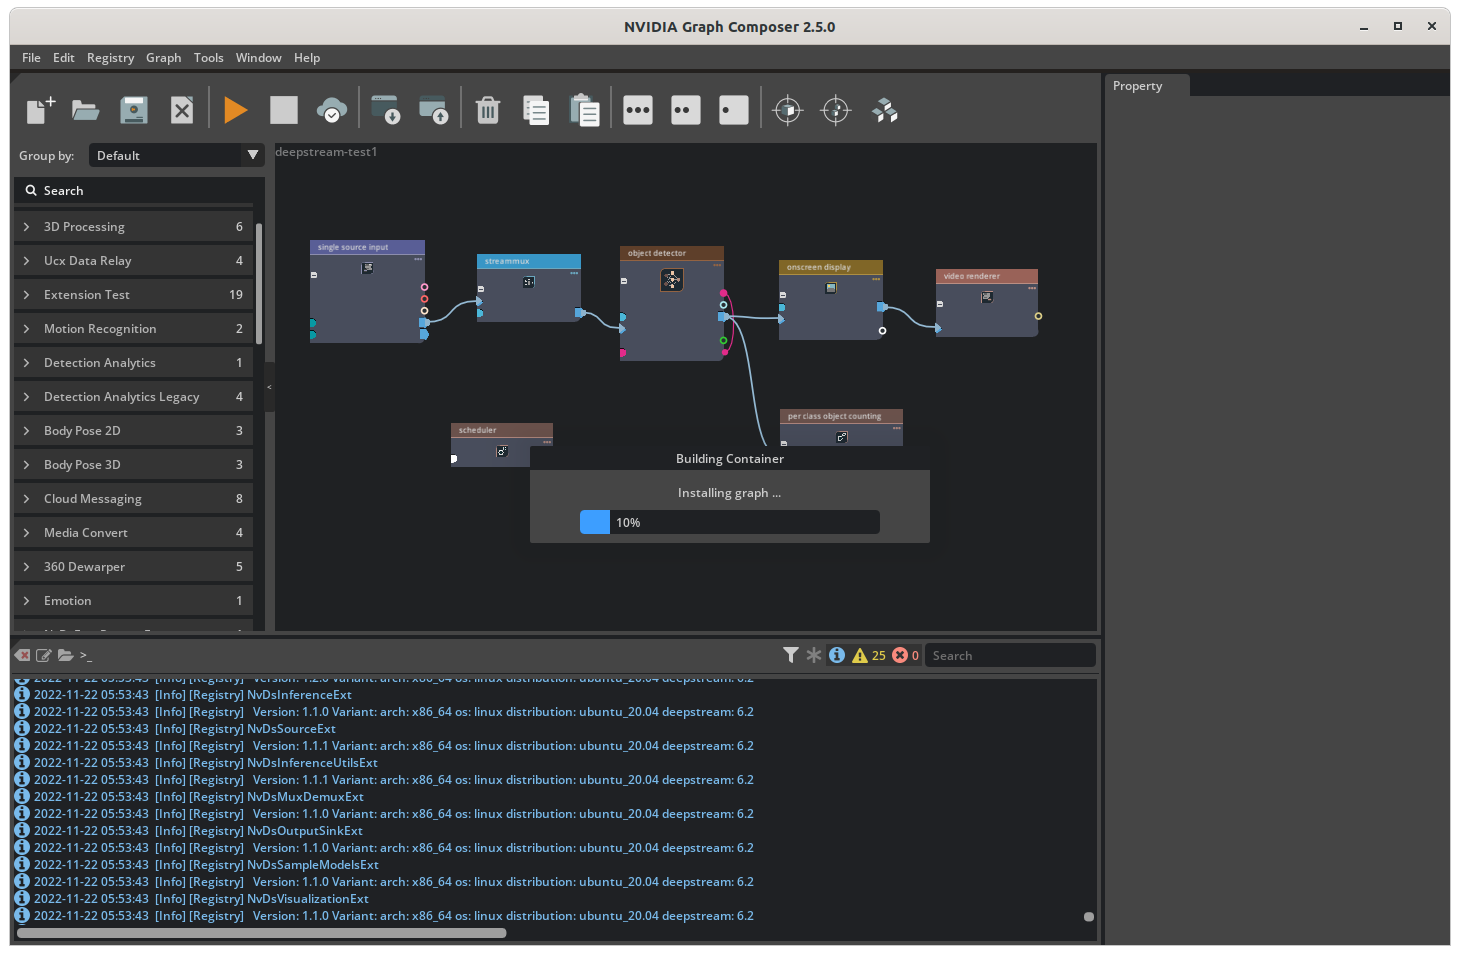The image size is (1460, 955).
Task: Click the component list vertical scrollbar
Action: [x=259, y=284]
